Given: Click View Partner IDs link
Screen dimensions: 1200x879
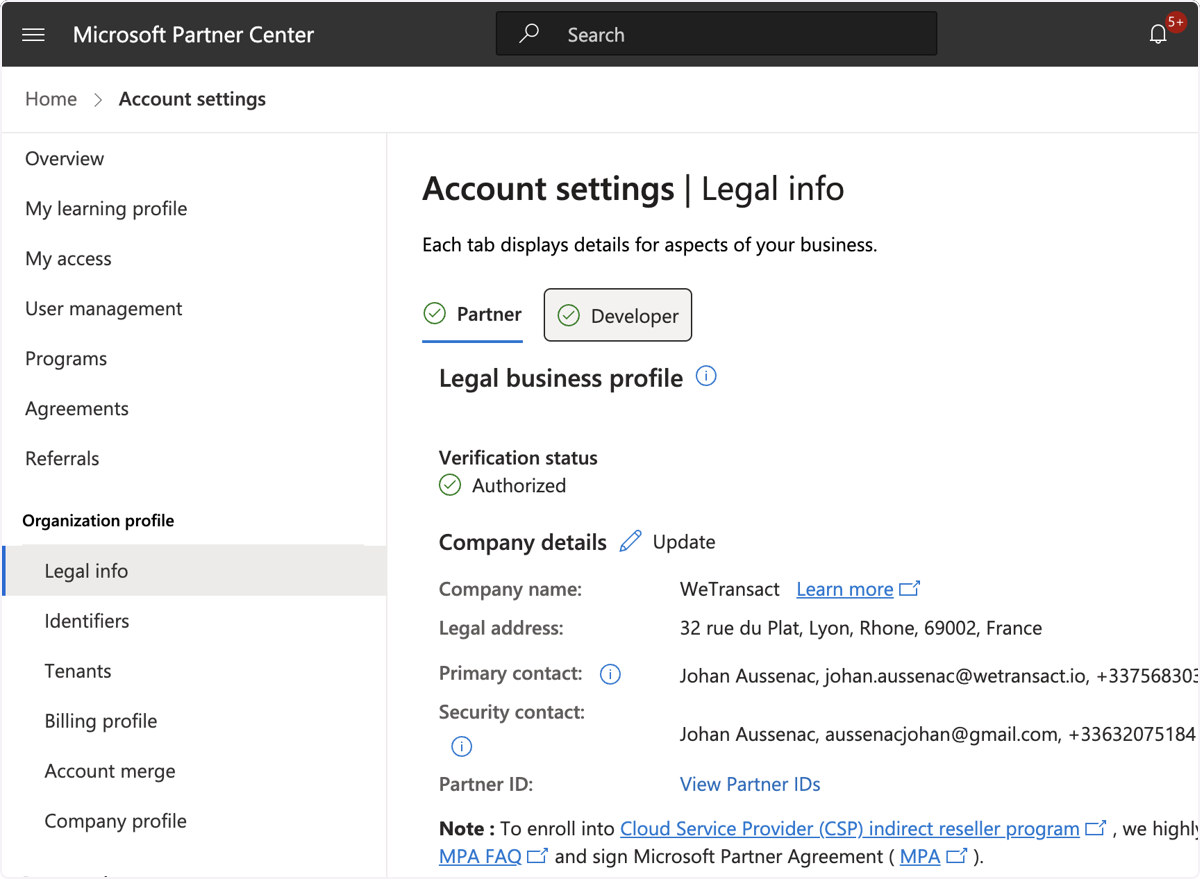Looking at the screenshot, I should coord(750,784).
